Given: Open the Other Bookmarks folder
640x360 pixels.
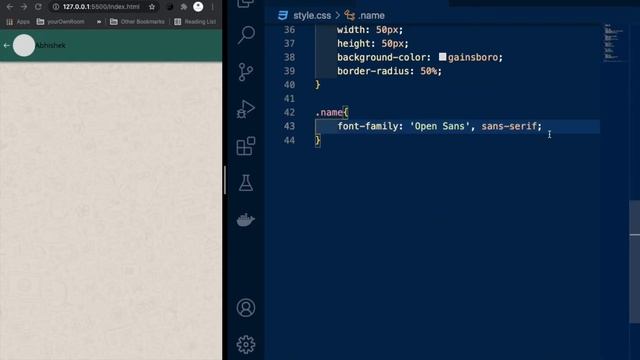Looking at the screenshot, I should [137, 22].
